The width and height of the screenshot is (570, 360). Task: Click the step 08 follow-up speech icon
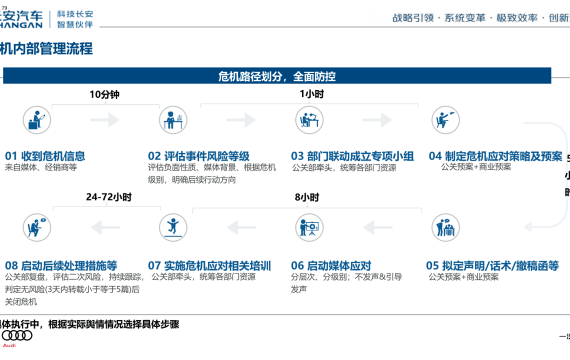[x=37, y=228]
